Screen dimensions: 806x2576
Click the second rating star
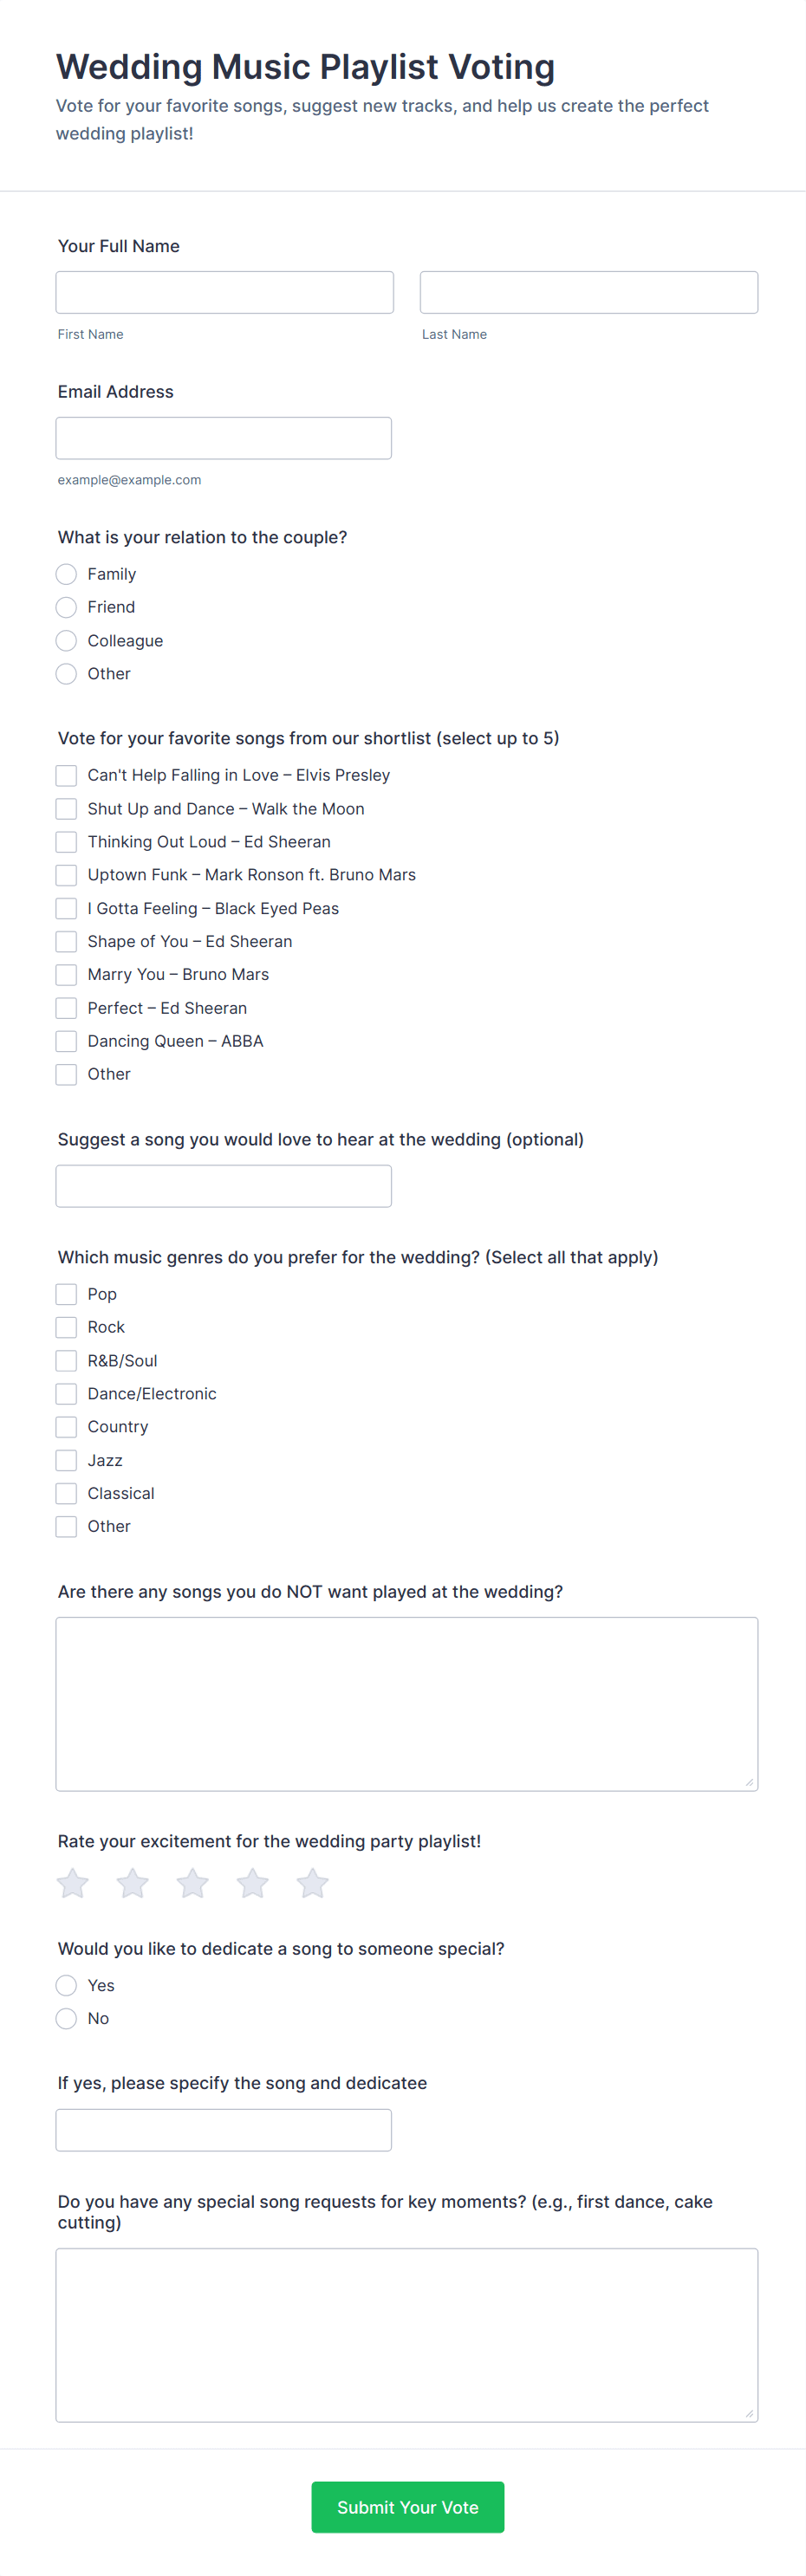(133, 1883)
